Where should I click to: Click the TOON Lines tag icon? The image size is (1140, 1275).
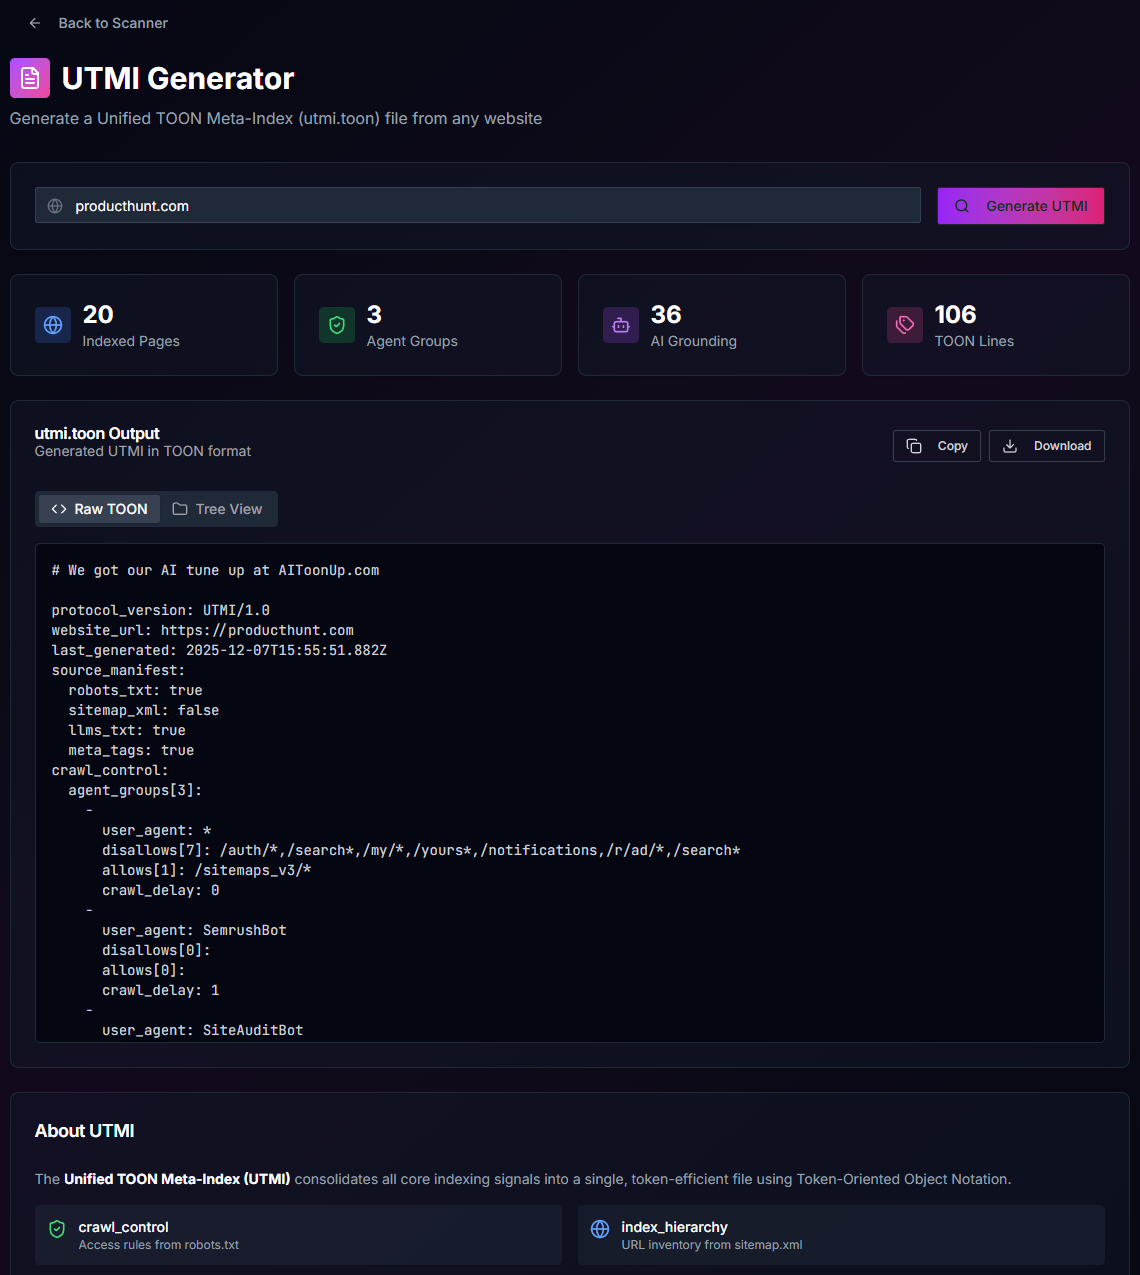(x=905, y=325)
